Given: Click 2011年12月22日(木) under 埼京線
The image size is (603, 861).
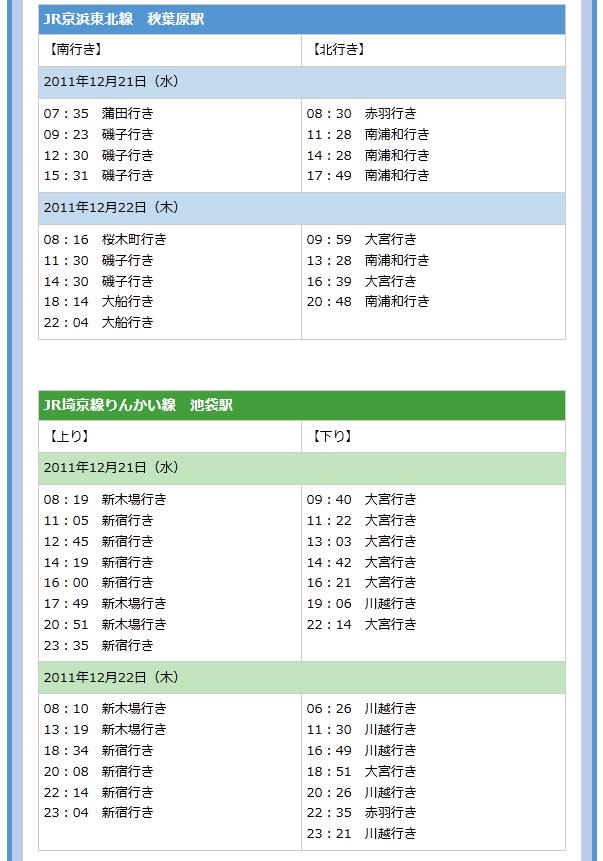Looking at the screenshot, I should pos(302,678).
